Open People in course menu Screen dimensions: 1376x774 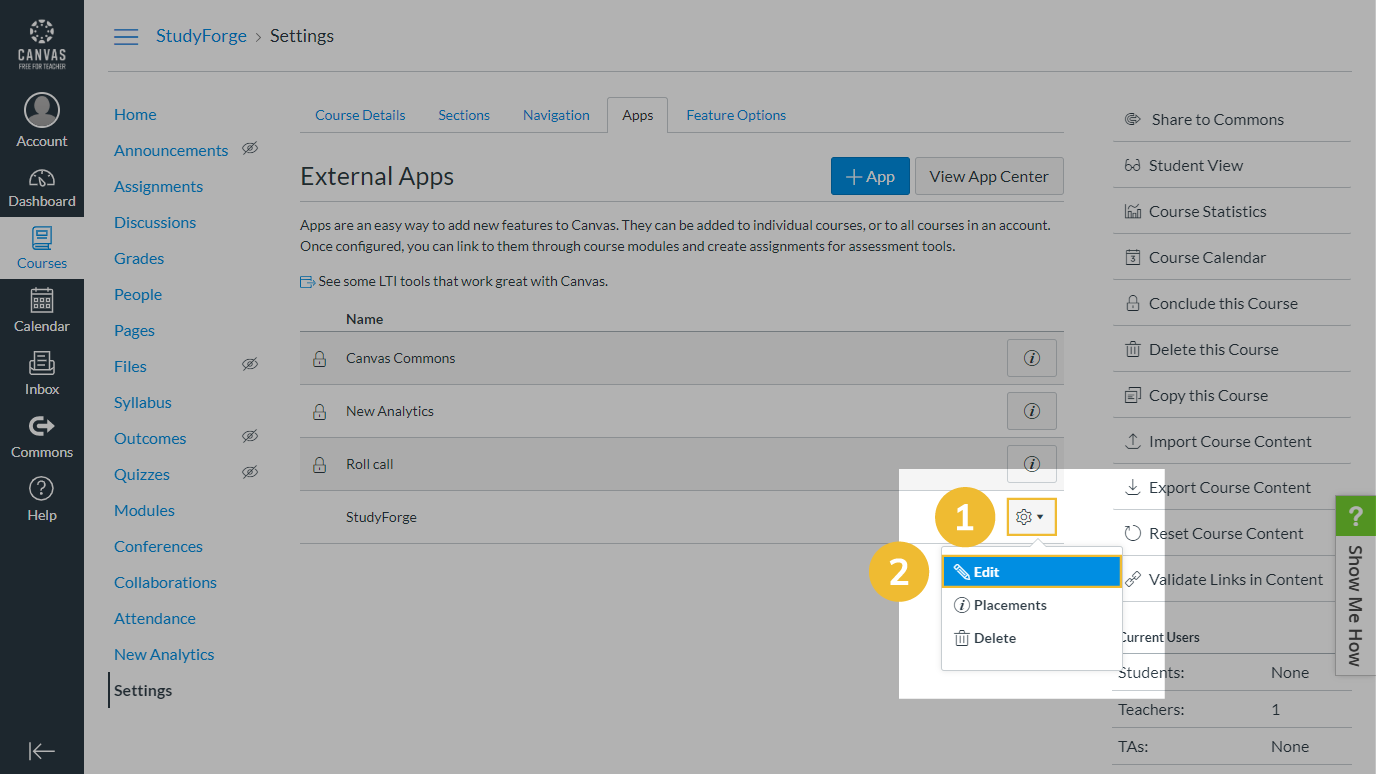tap(138, 294)
